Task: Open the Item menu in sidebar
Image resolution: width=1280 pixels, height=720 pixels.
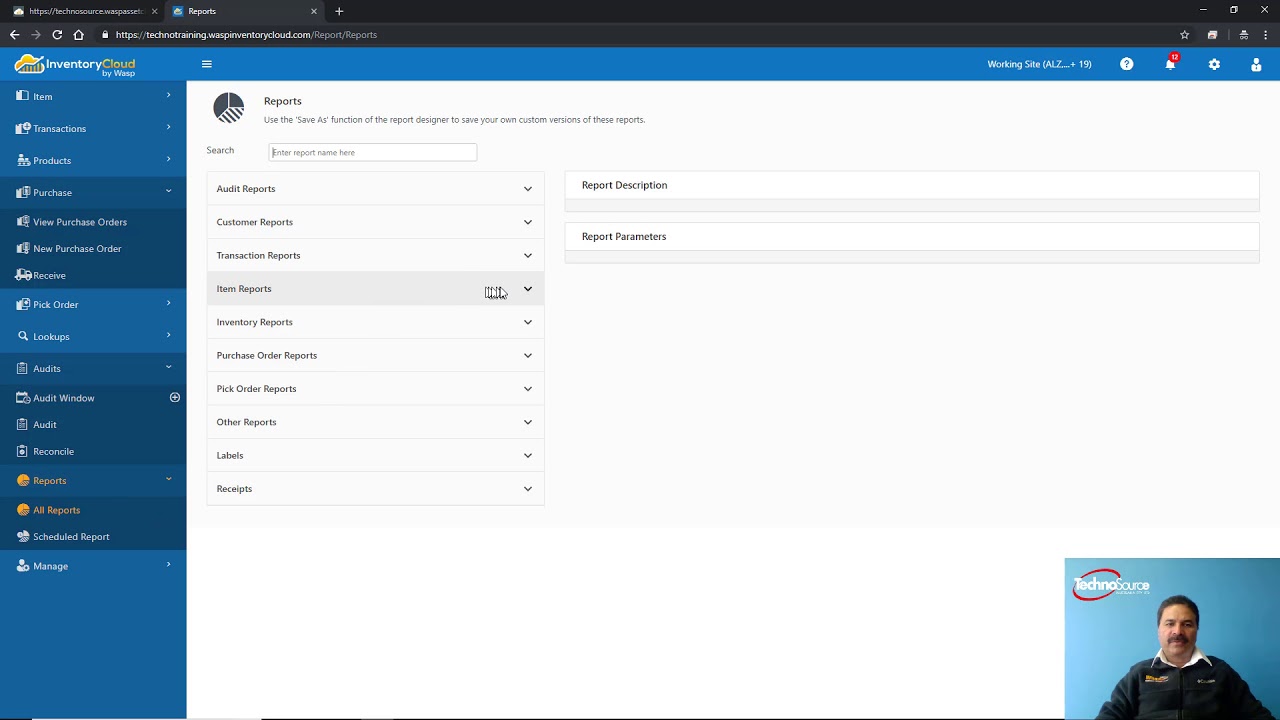Action: pyautogui.click(x=93, y=96)
